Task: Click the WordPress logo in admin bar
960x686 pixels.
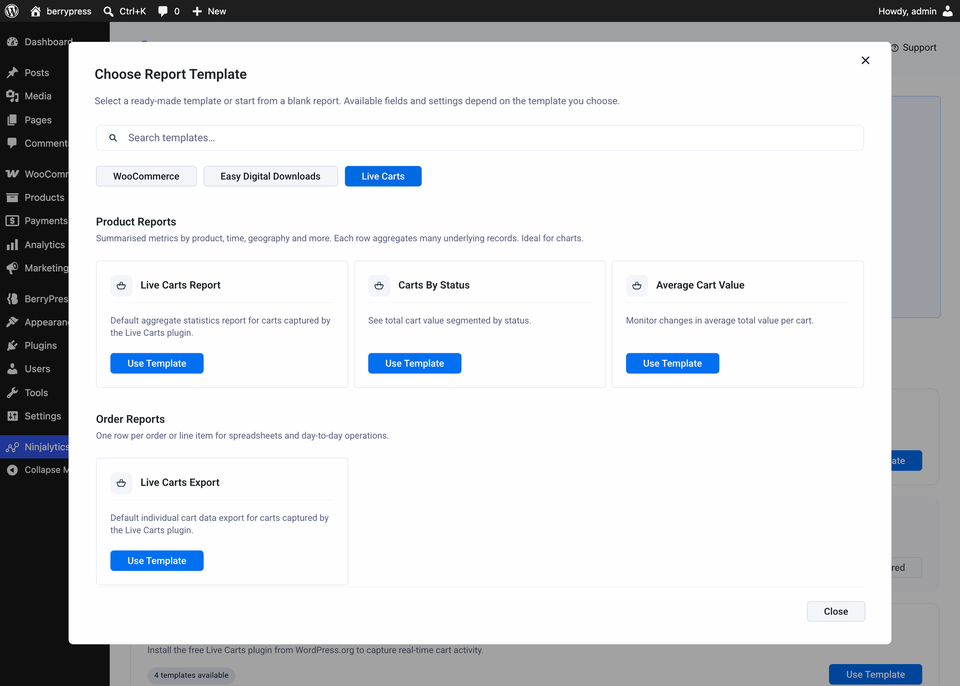Action: click(12, 11)
